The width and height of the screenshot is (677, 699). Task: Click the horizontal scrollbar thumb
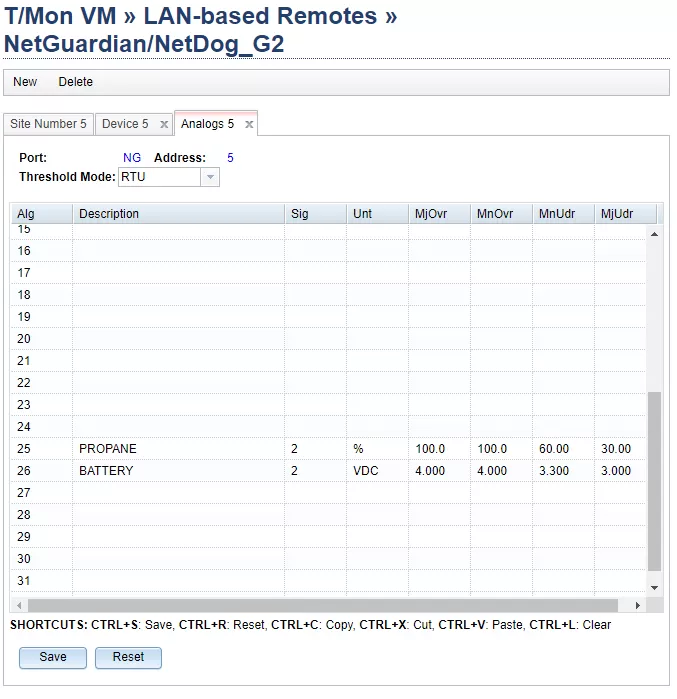click(320, 605)
